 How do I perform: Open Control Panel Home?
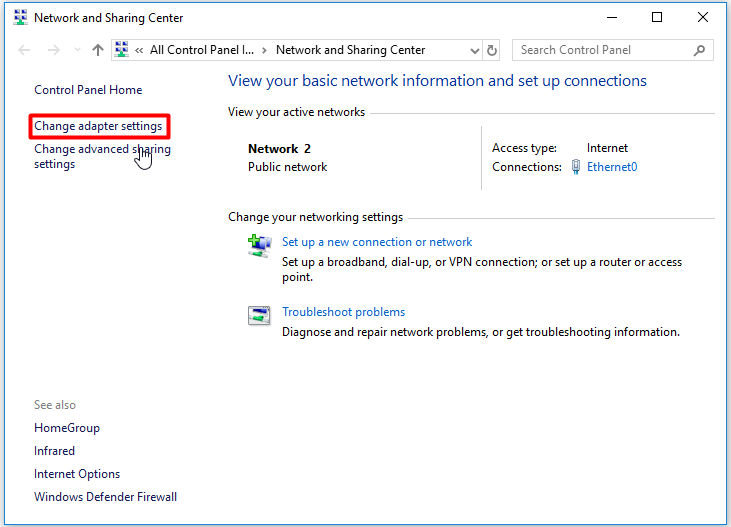pos(88,90)
